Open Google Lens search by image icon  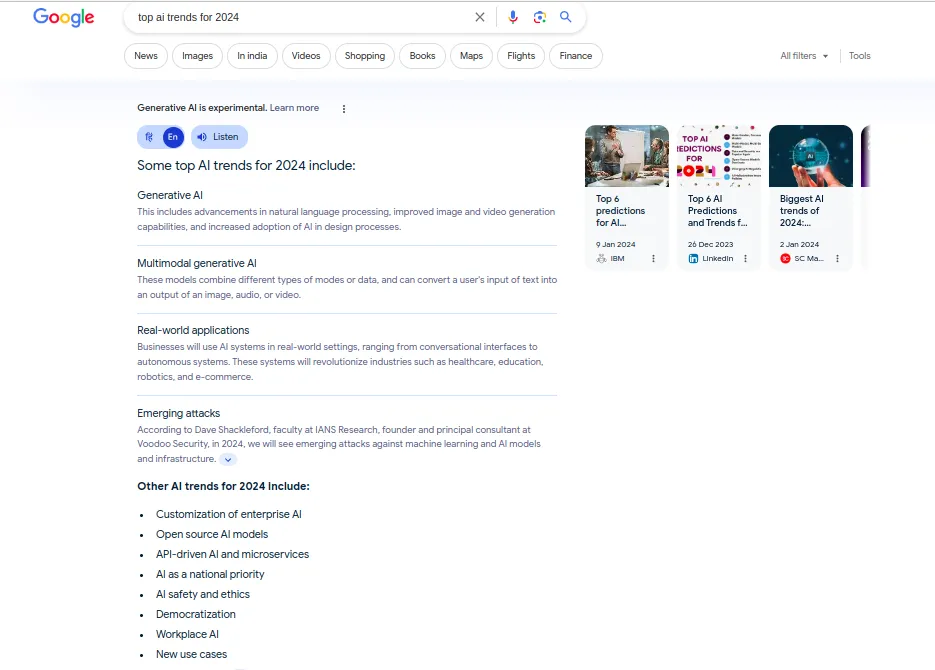point(540,17)
